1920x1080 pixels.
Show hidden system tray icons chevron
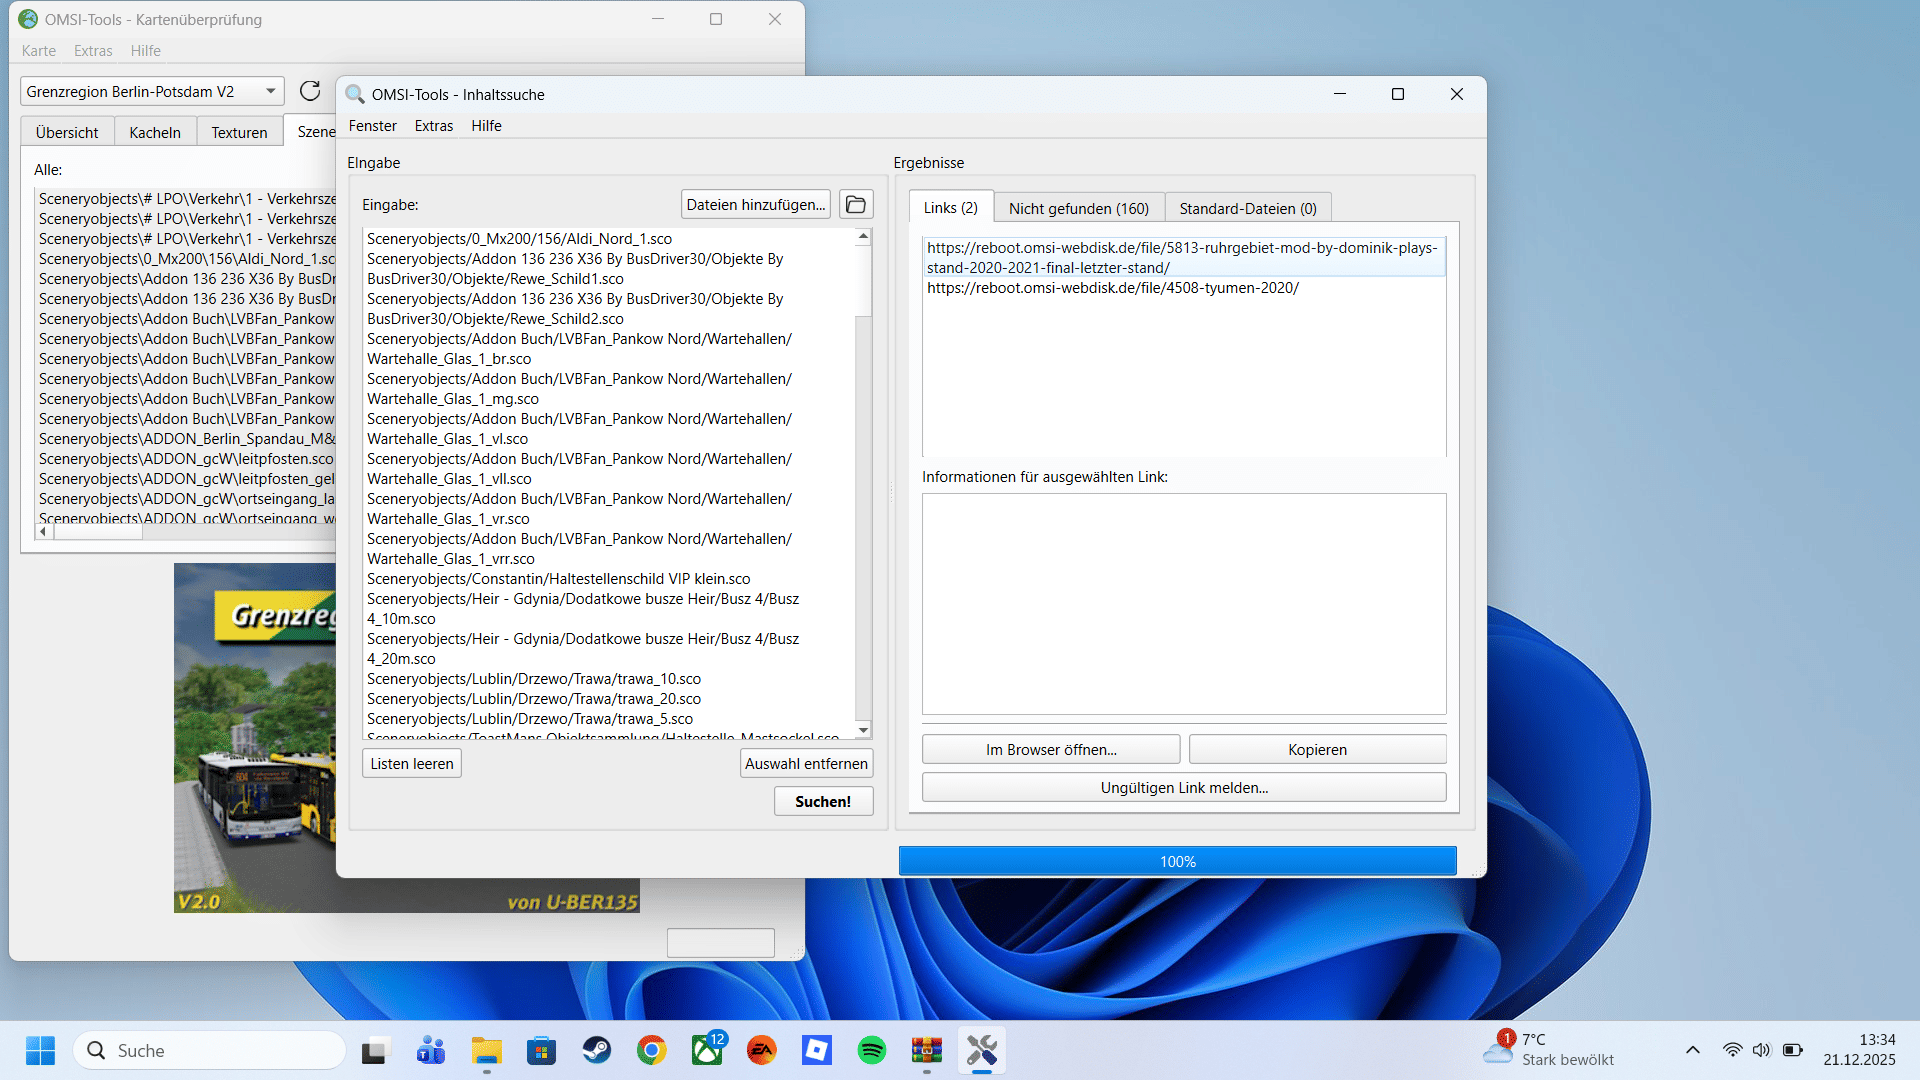(1692, 1050)
